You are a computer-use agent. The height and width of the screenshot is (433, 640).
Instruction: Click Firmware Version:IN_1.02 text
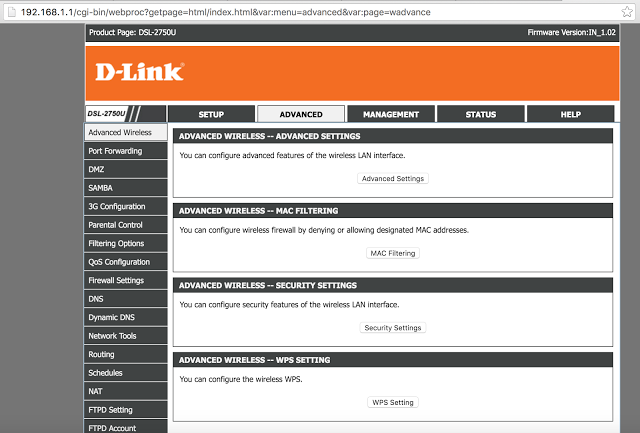click(571, 32)
